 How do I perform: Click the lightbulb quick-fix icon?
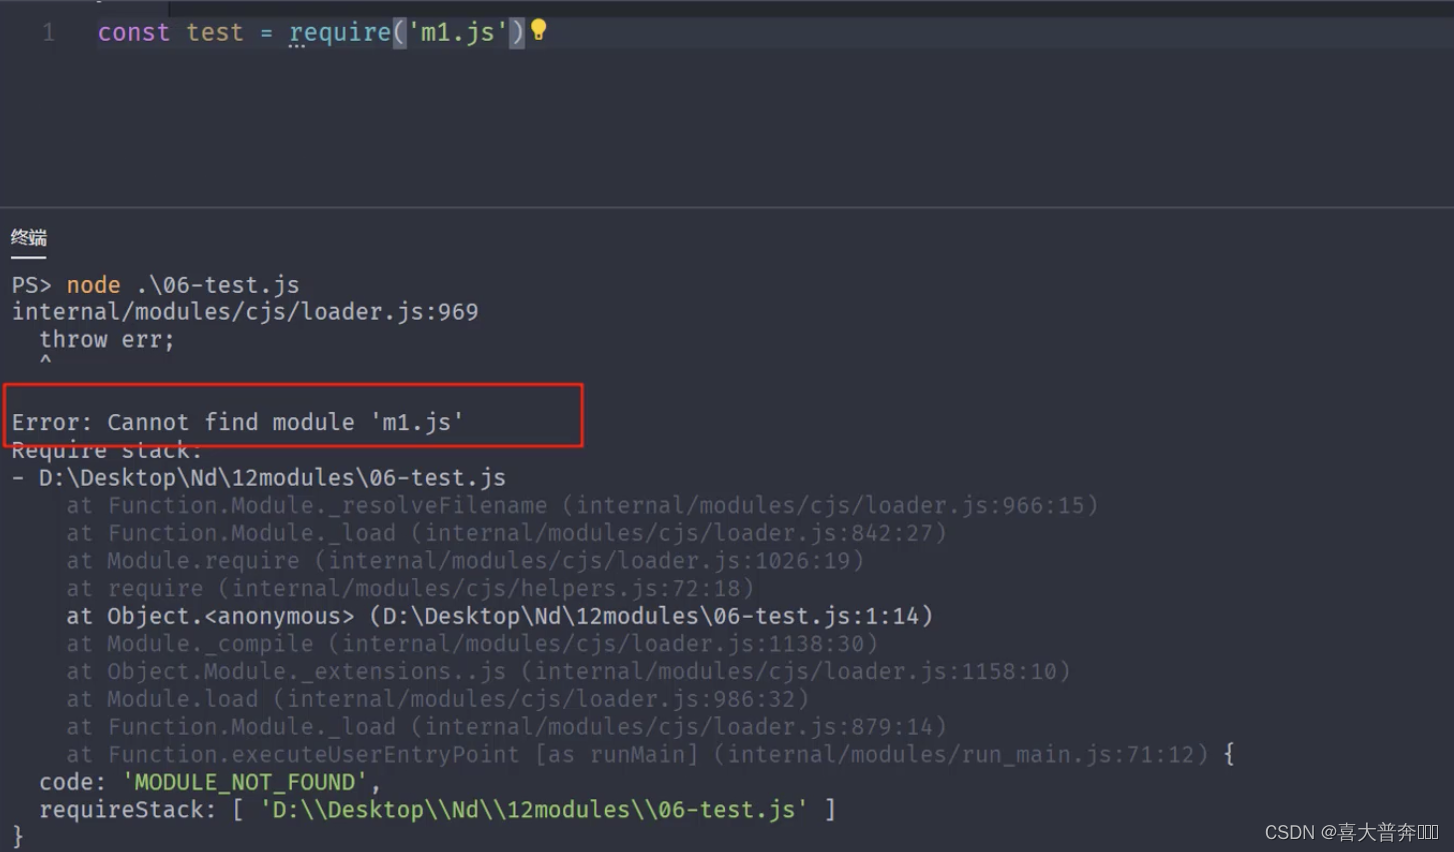click(x=538, y=30)
